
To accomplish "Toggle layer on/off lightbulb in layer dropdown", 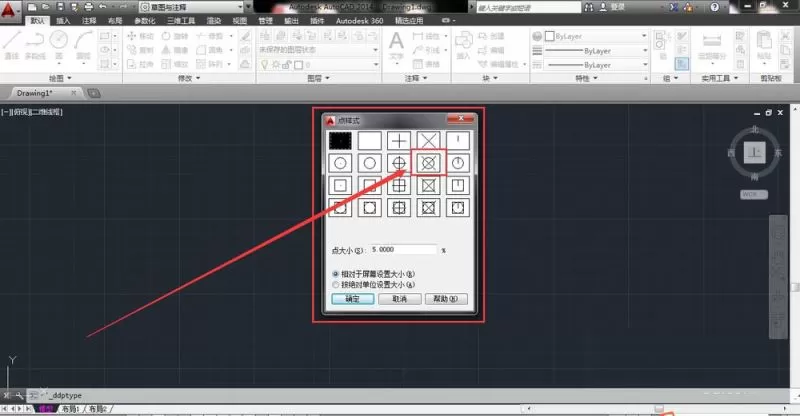I will coord(264,65).
